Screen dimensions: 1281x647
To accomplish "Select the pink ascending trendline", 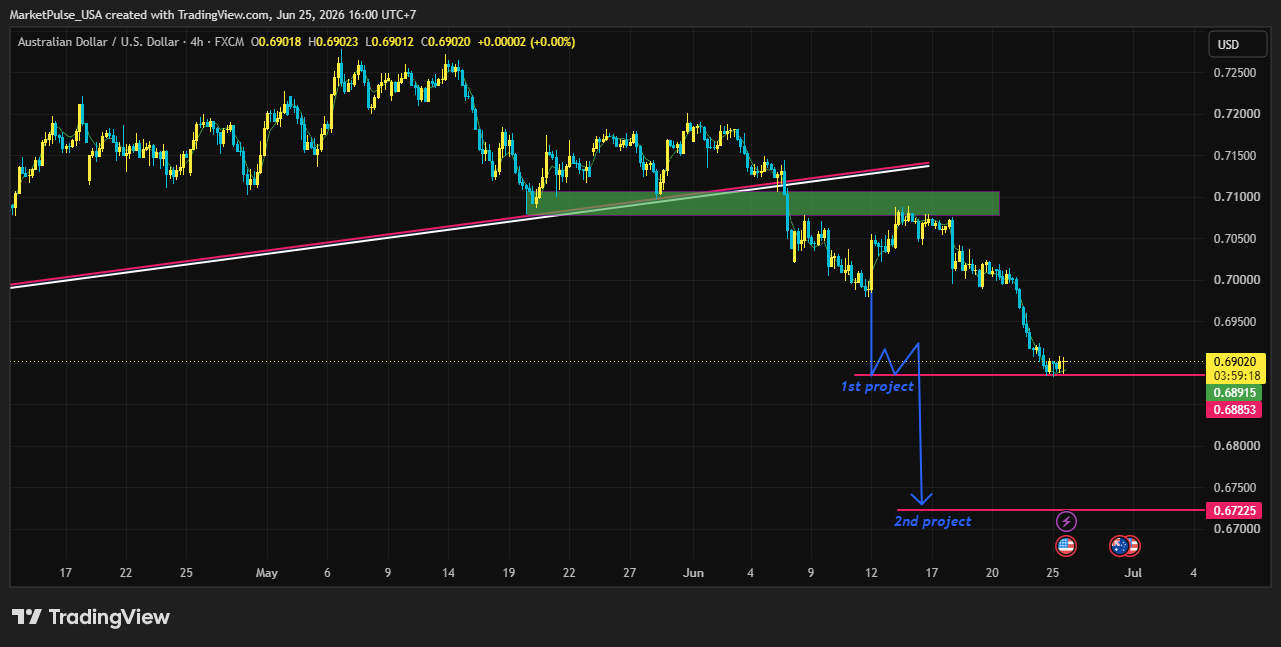I will pyautogui.click(x=470, y=225).
